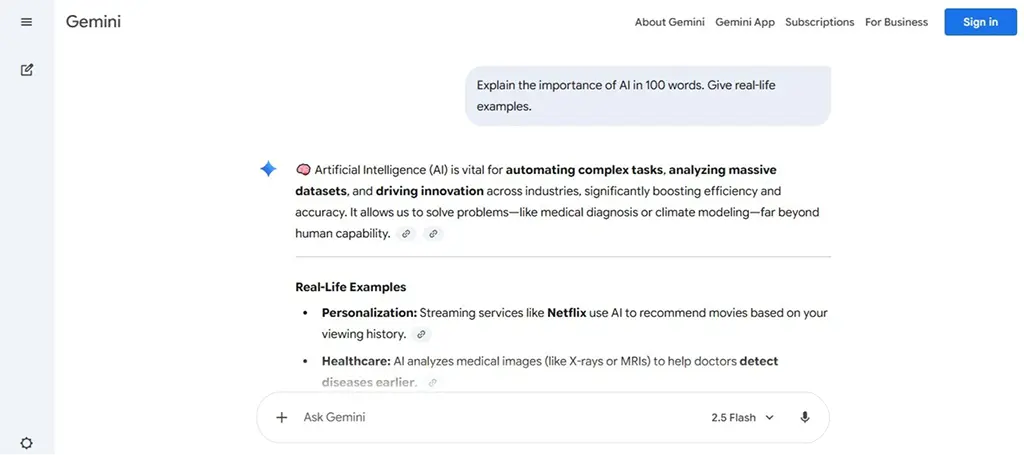Open source link after diseases earlier
The width and height of the screenshot is (1024, 455).
(432, 382)
